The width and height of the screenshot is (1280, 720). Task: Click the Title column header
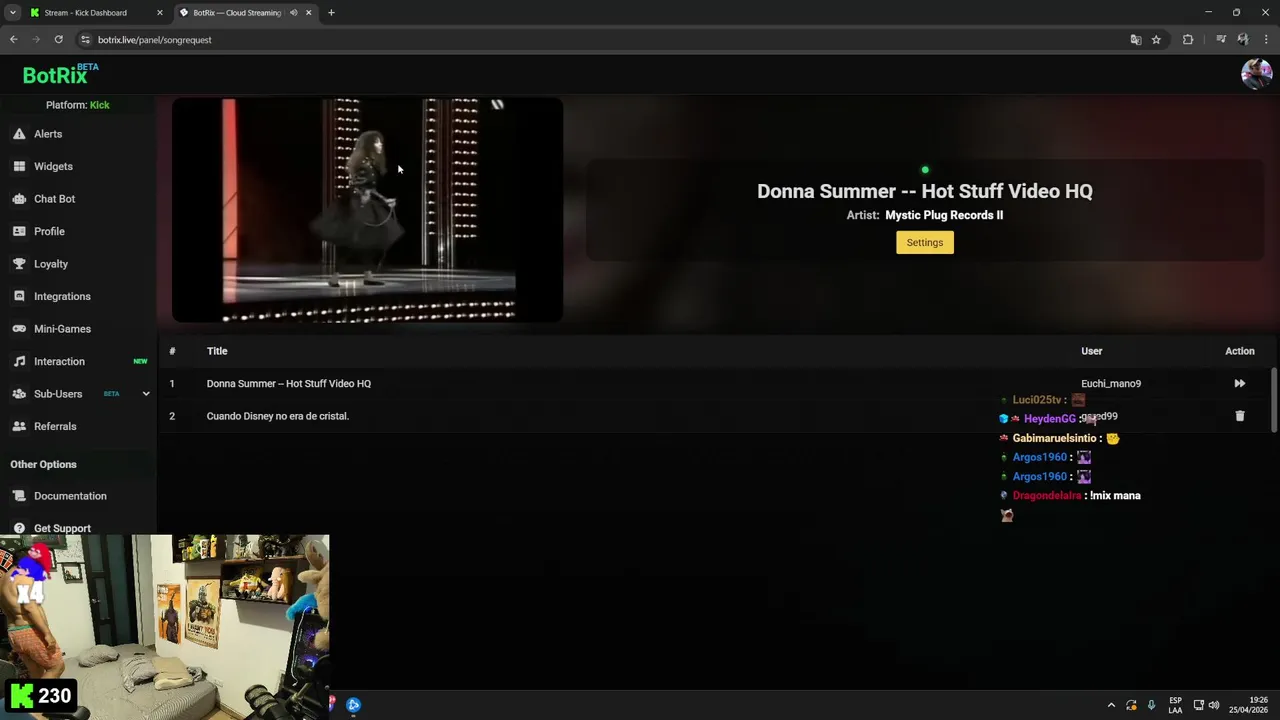pos(217,351)
